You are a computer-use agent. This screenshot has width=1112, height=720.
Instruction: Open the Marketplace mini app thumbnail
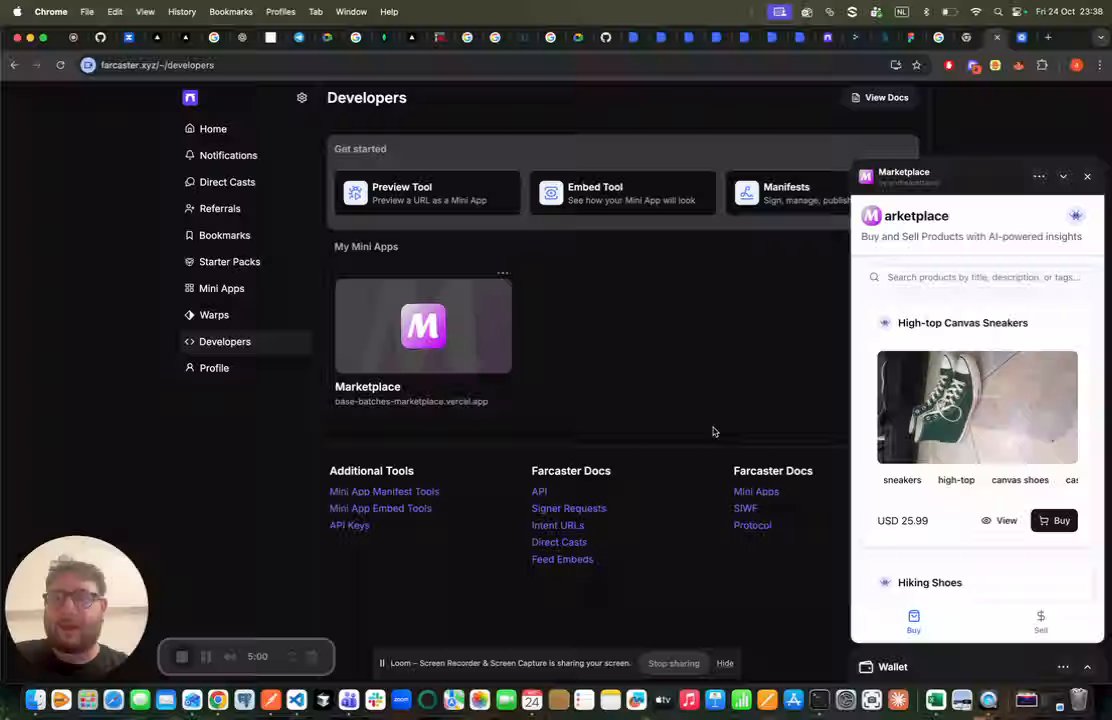tap(423, 326)
